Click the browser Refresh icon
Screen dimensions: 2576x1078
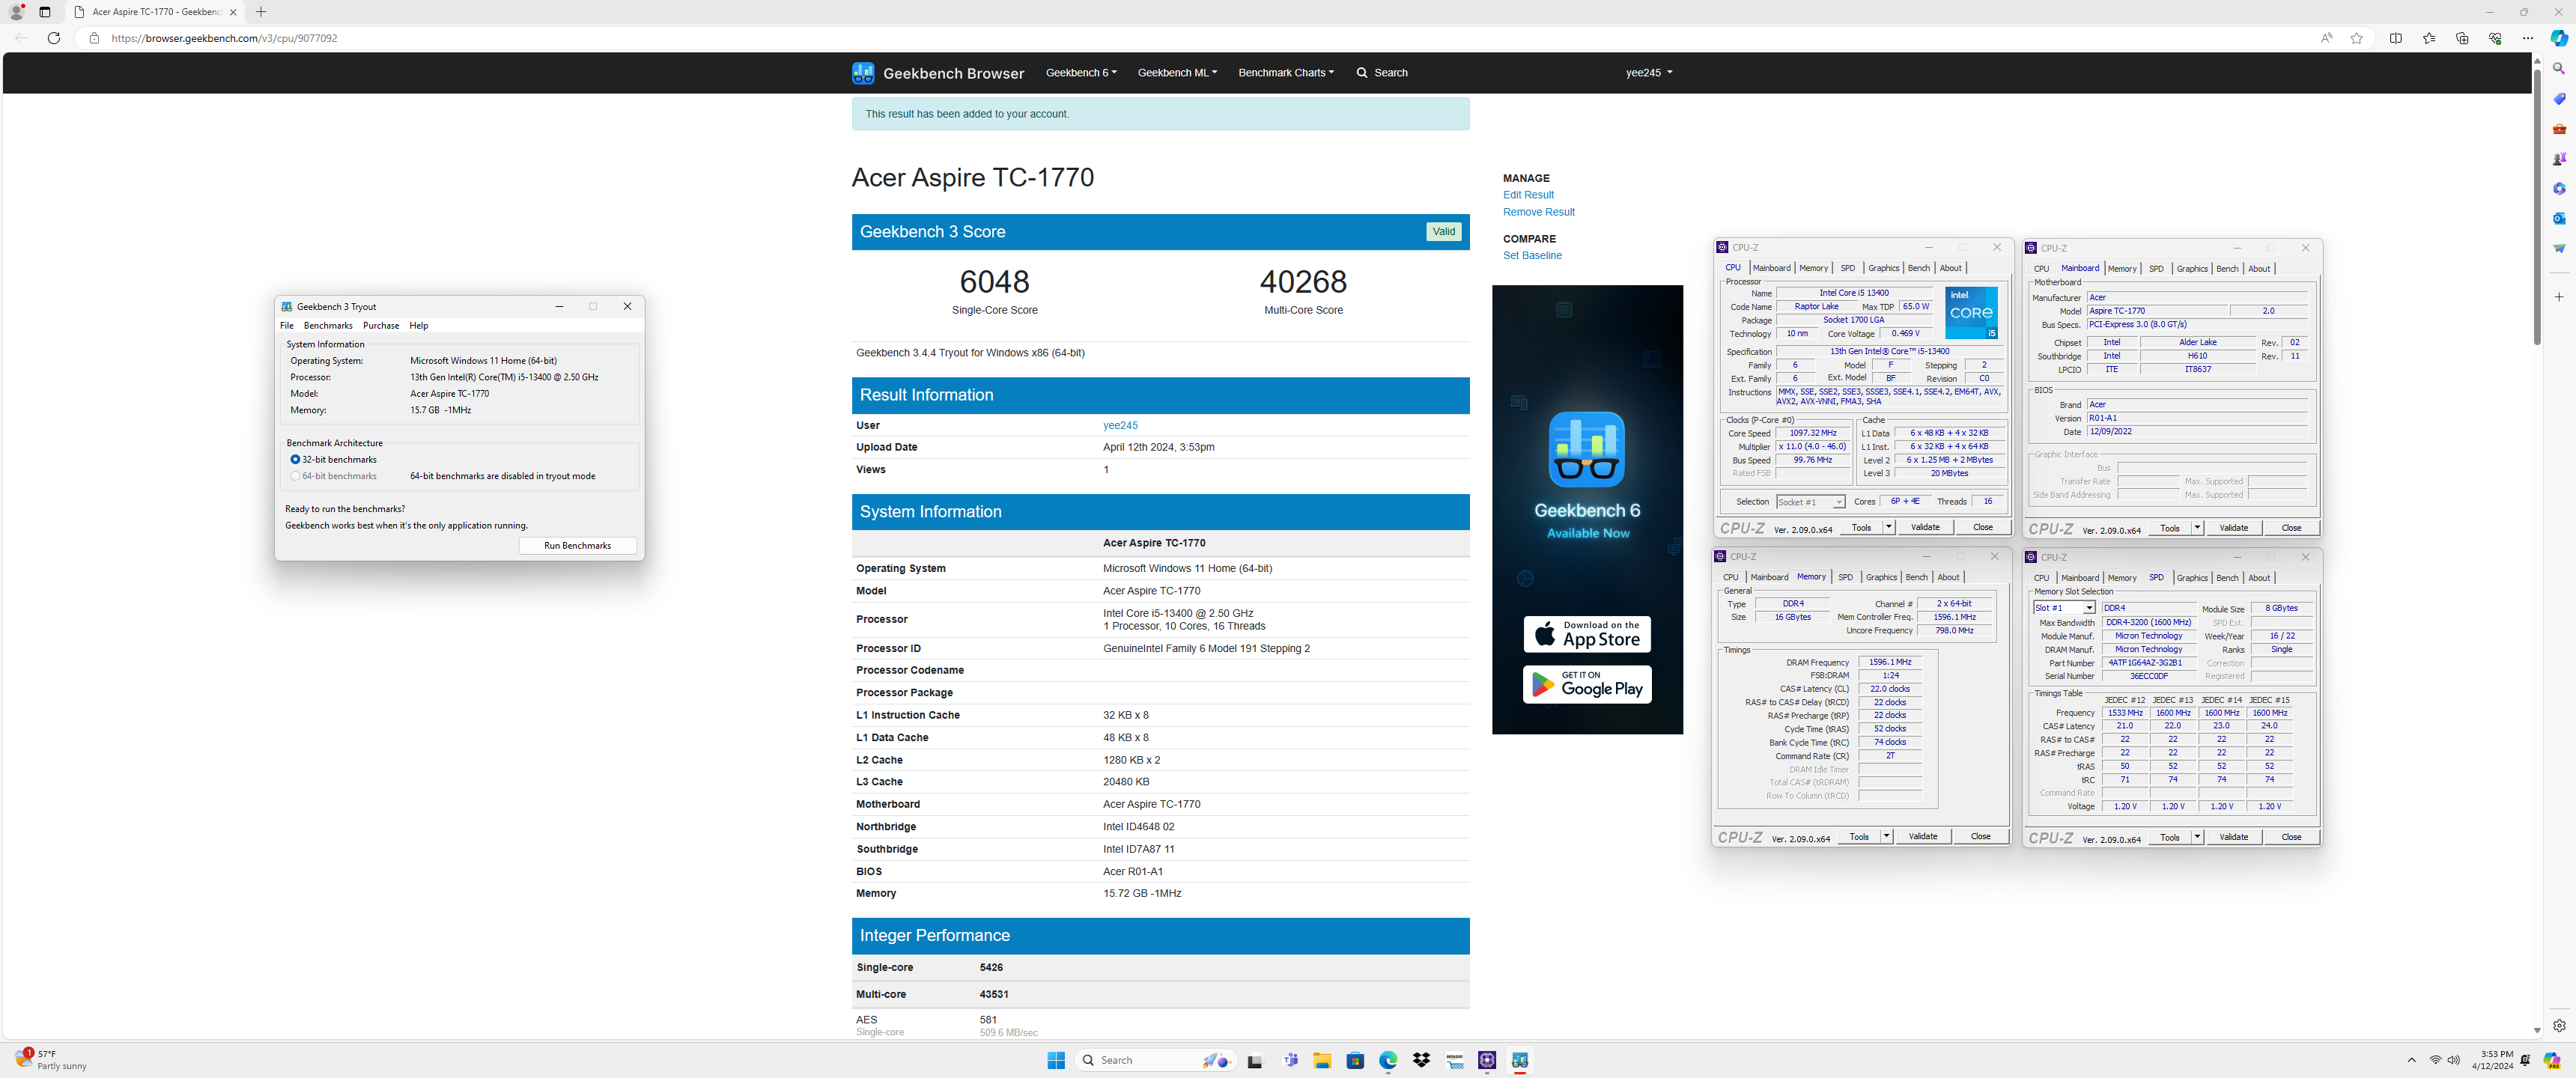(54, 38)
